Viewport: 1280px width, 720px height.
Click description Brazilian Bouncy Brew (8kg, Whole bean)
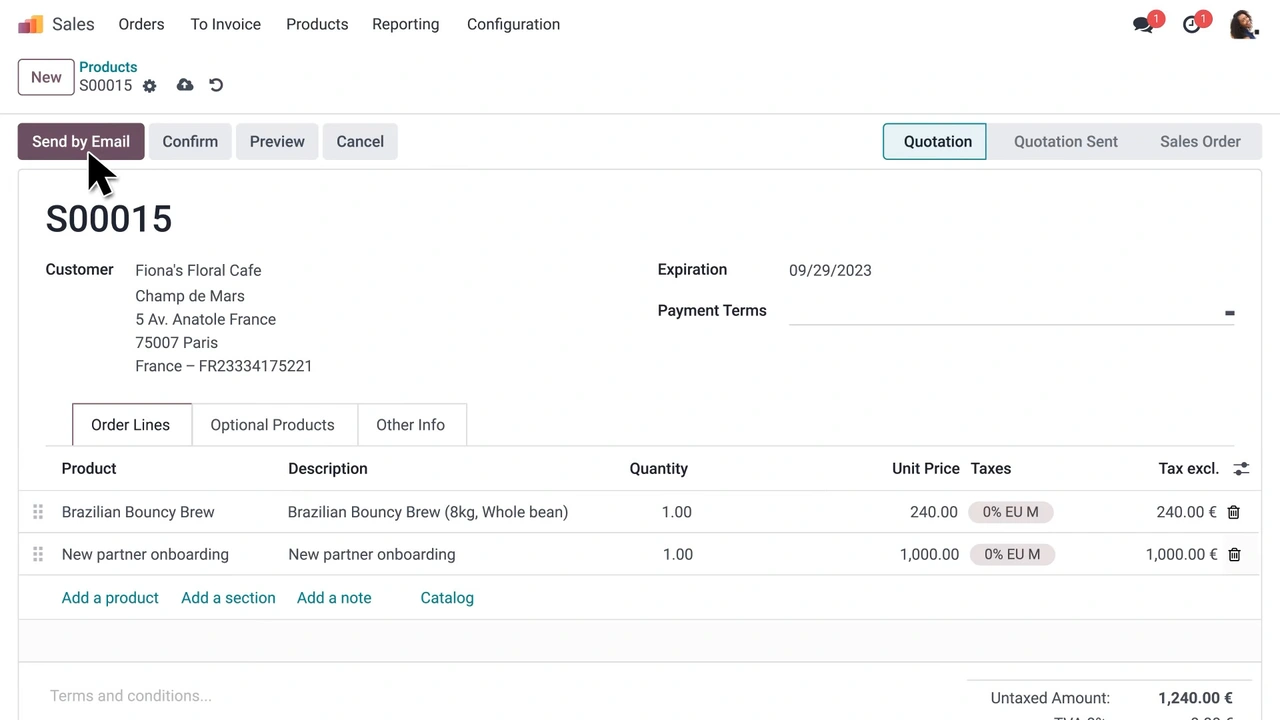(428, 512)
